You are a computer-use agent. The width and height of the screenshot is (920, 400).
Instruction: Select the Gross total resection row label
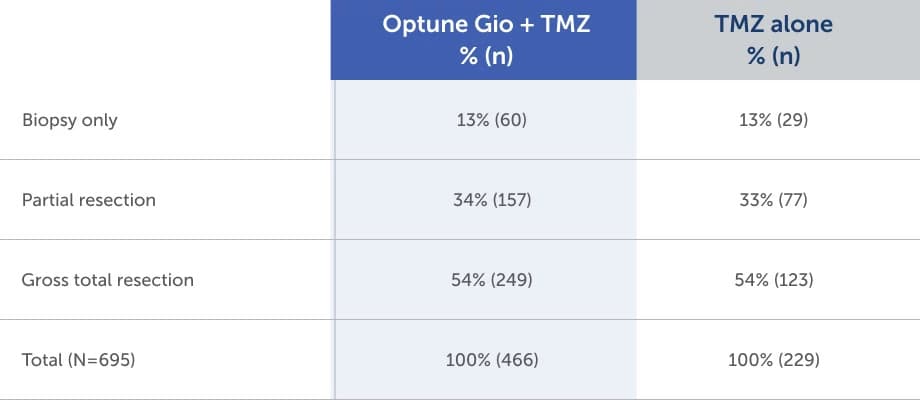108,280
